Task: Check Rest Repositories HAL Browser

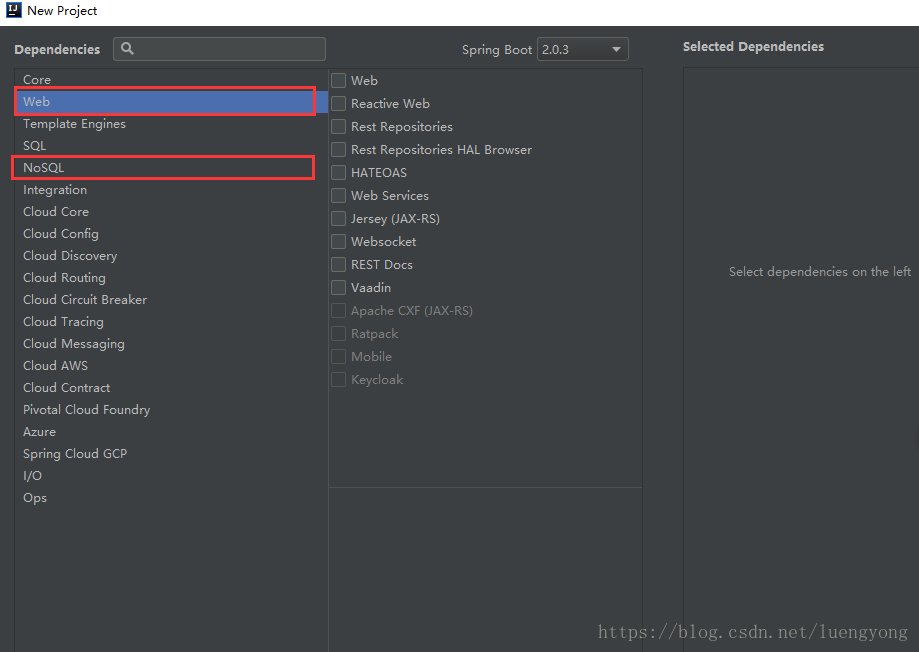Action: tap(339, 150)
